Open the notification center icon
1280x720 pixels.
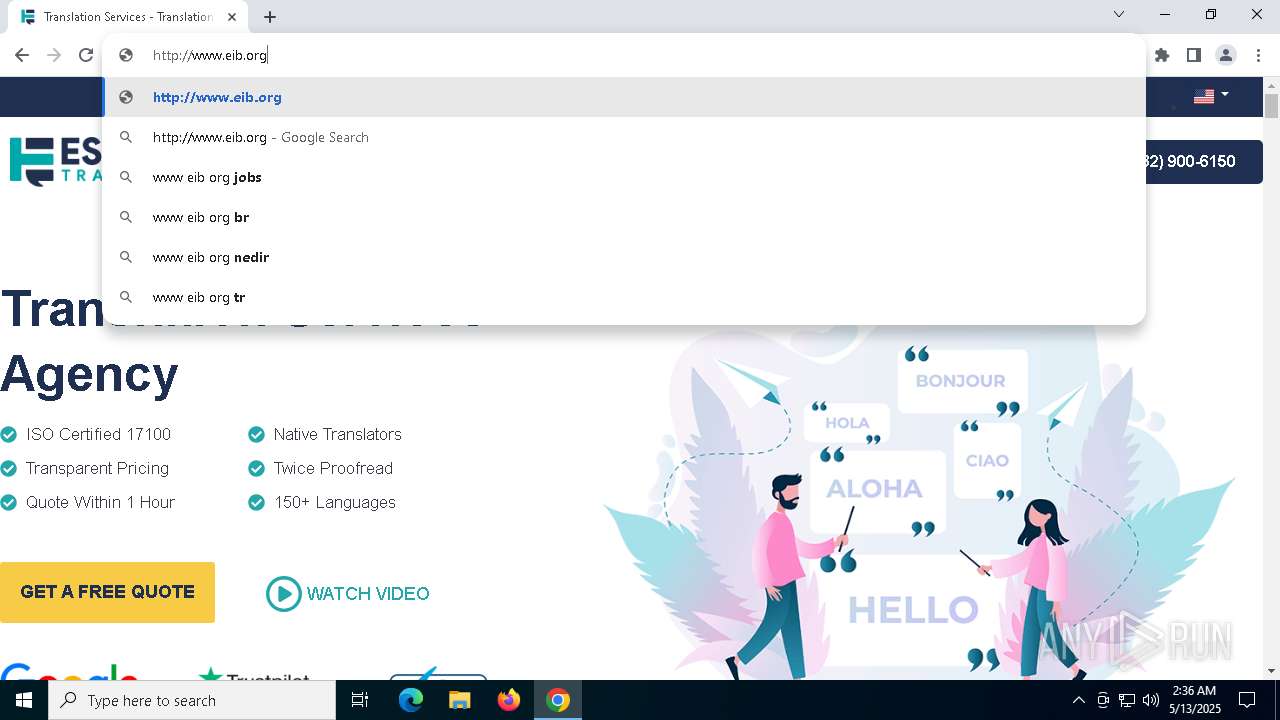[x=1247, y=700]
